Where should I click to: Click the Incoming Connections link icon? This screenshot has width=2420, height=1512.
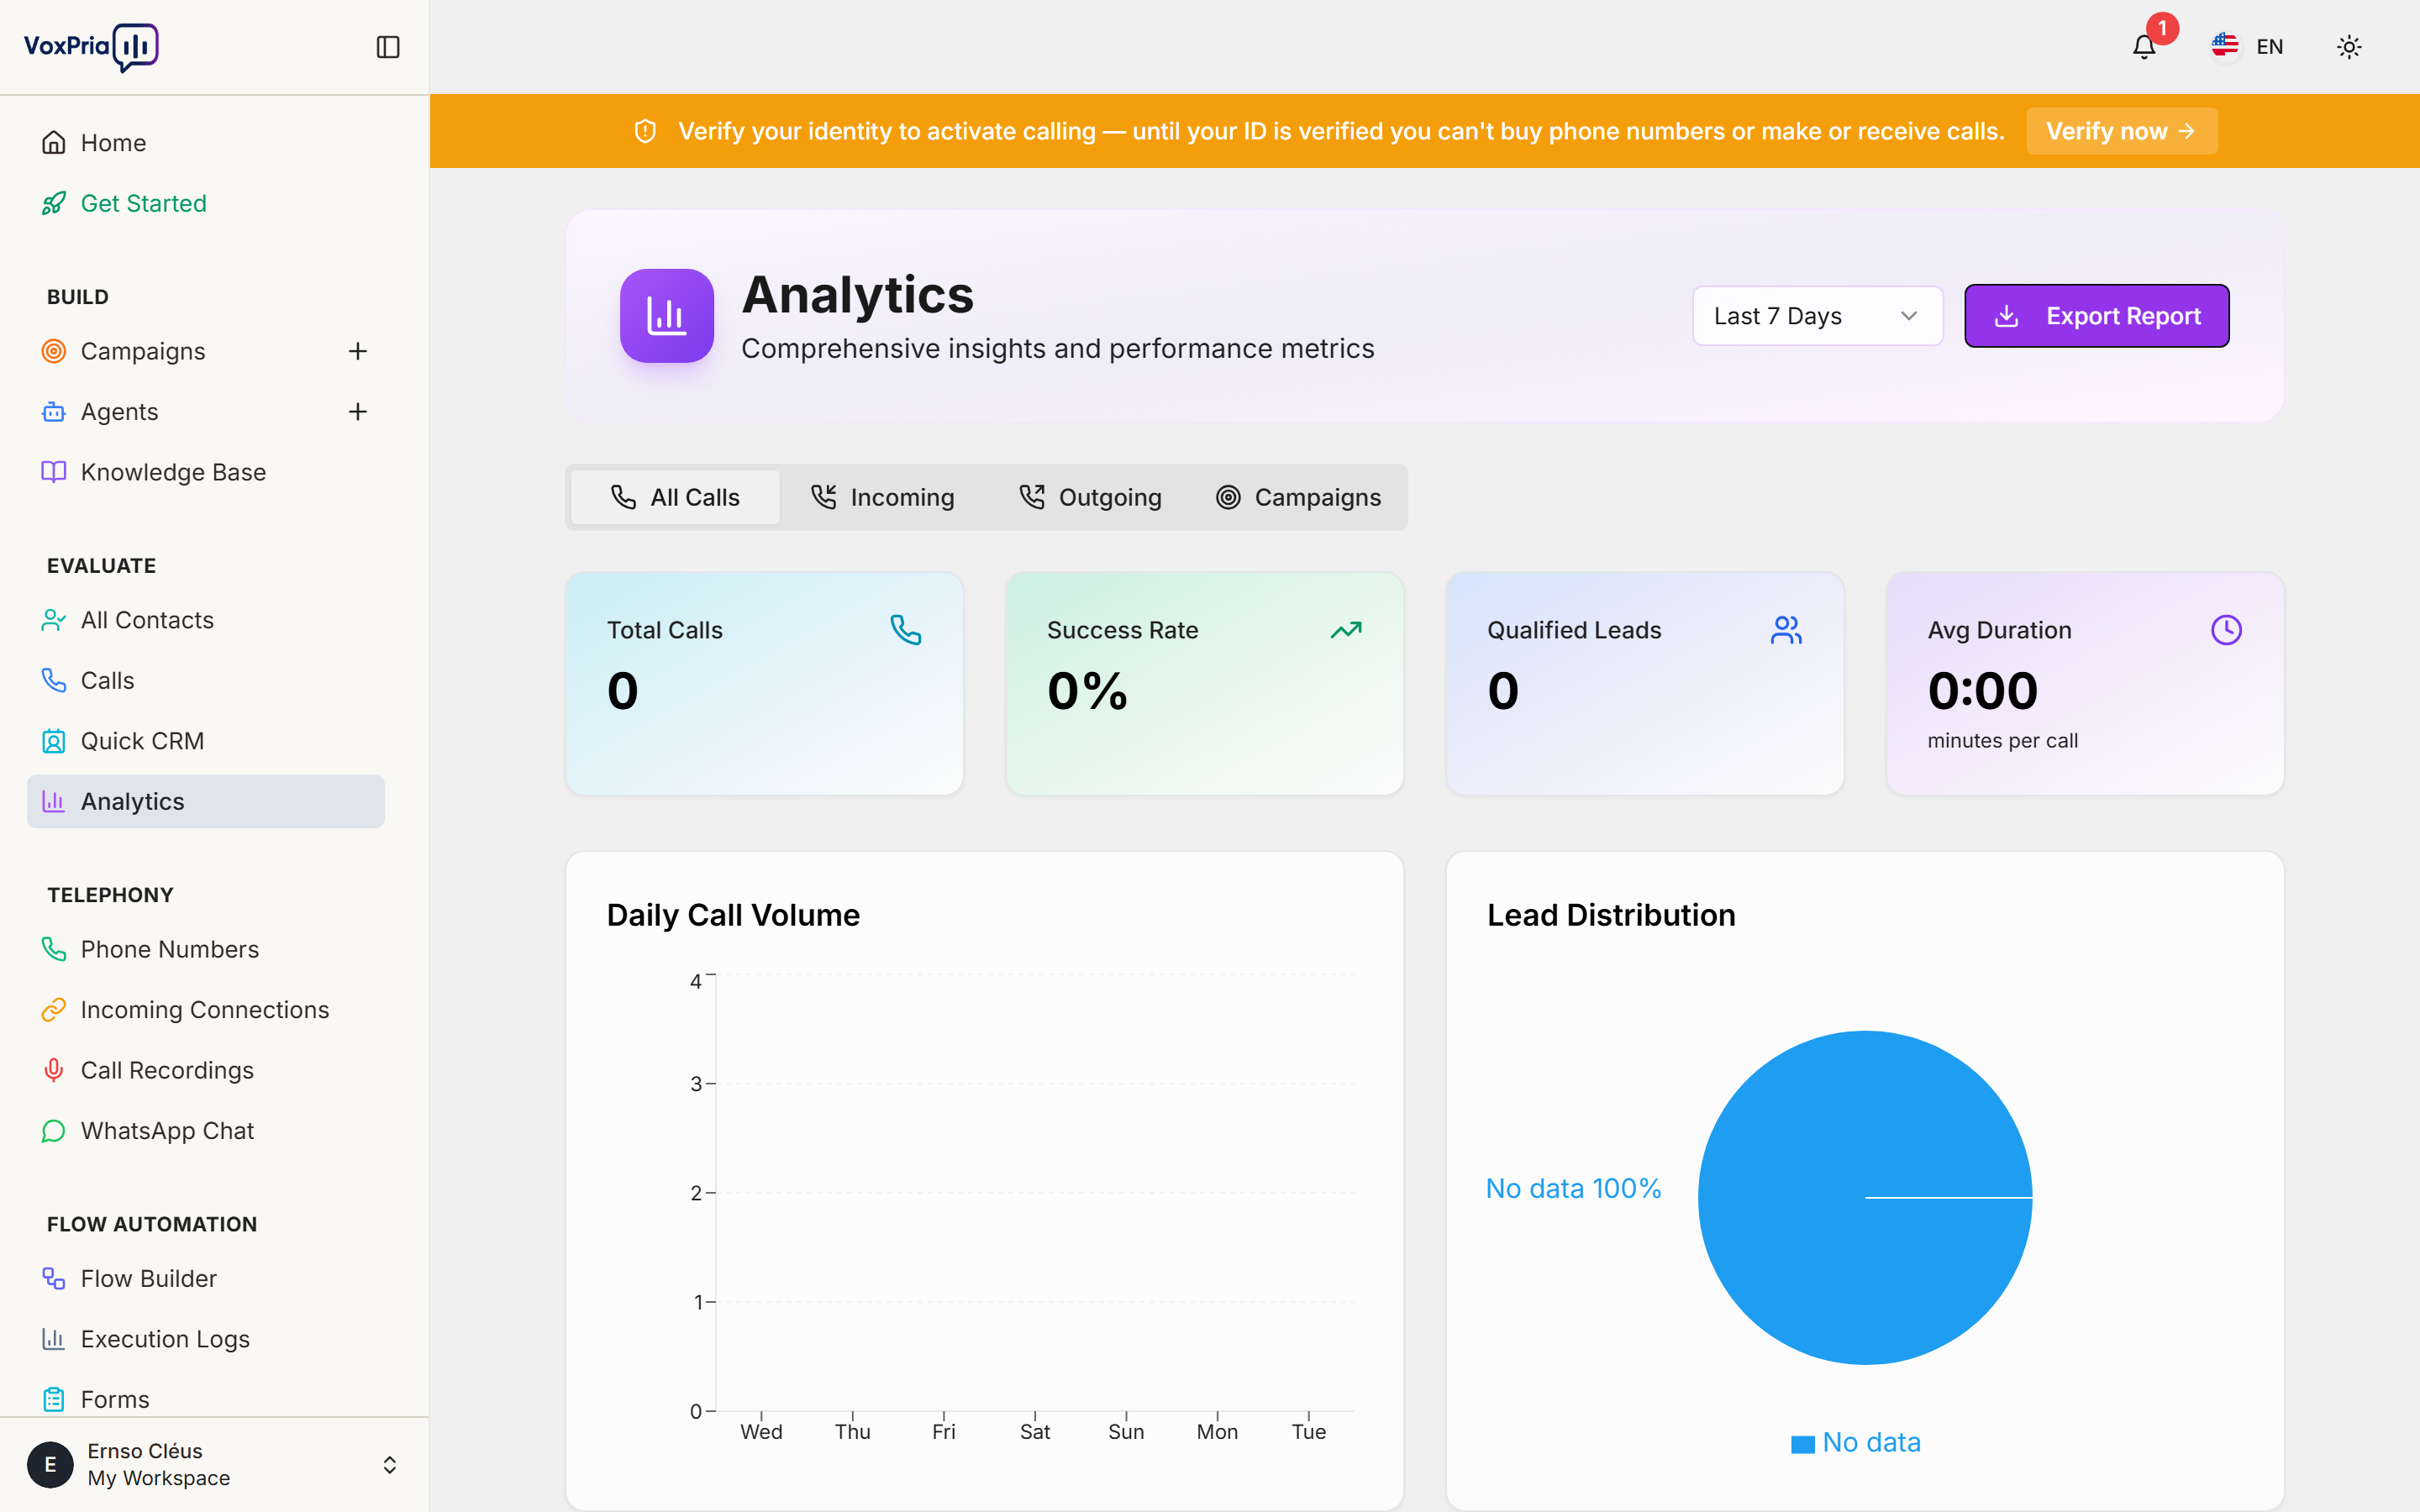(x=54, y=1010)
